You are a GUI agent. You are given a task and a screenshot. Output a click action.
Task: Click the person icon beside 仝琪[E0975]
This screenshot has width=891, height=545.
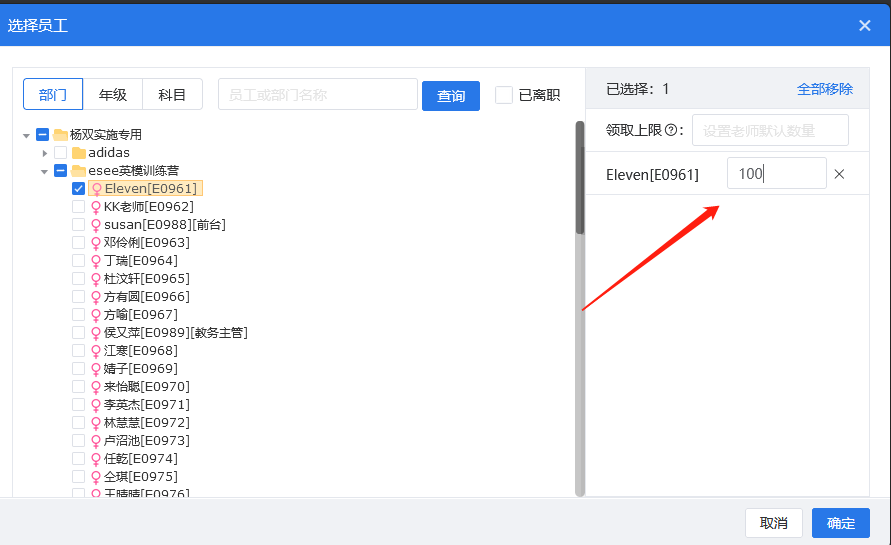point(95,477)
